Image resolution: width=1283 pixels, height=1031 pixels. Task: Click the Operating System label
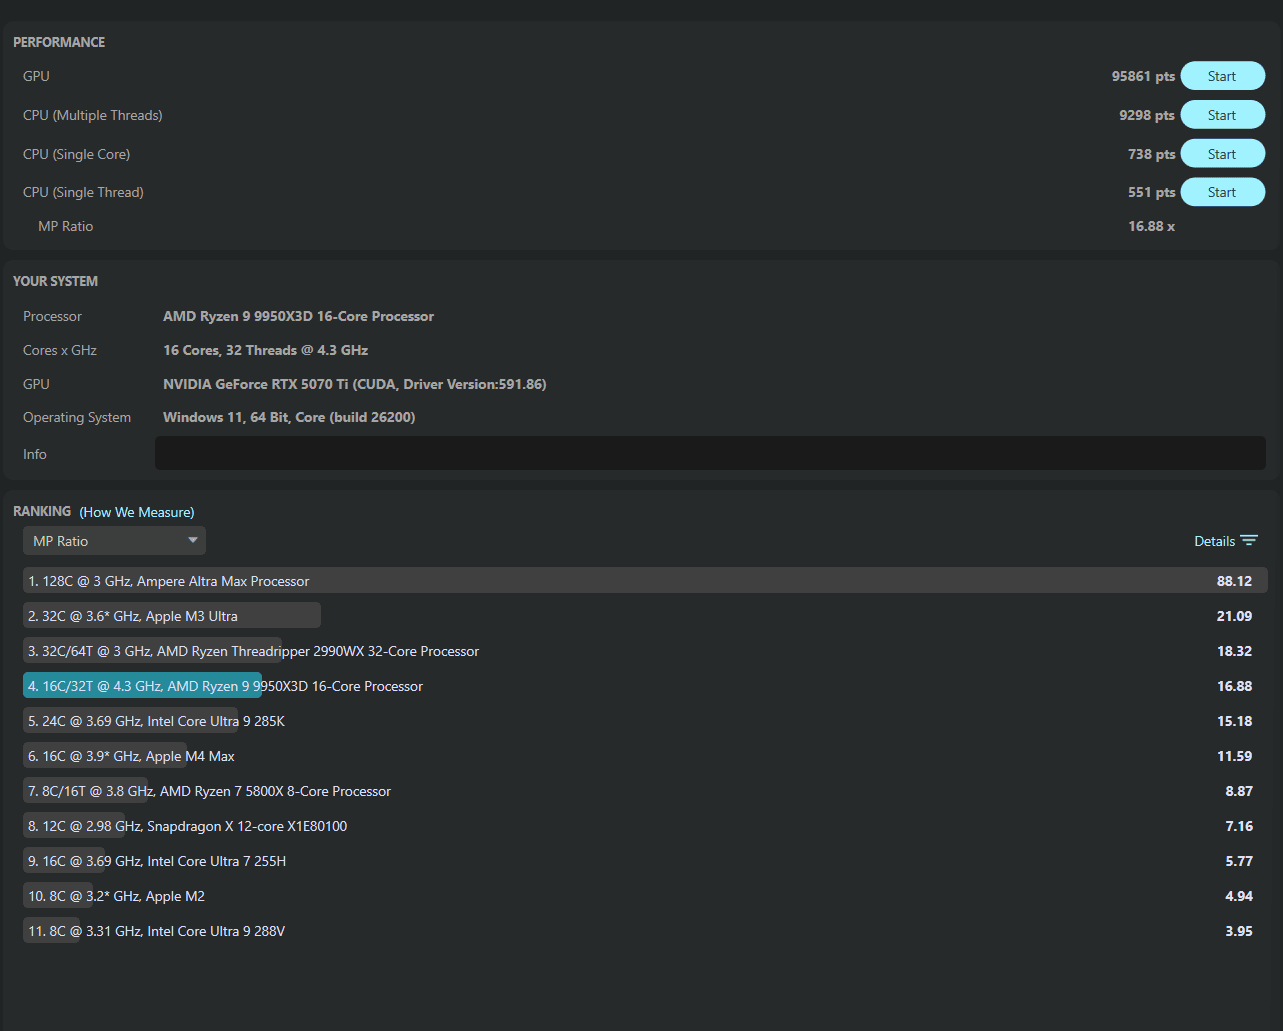(77, 417)
